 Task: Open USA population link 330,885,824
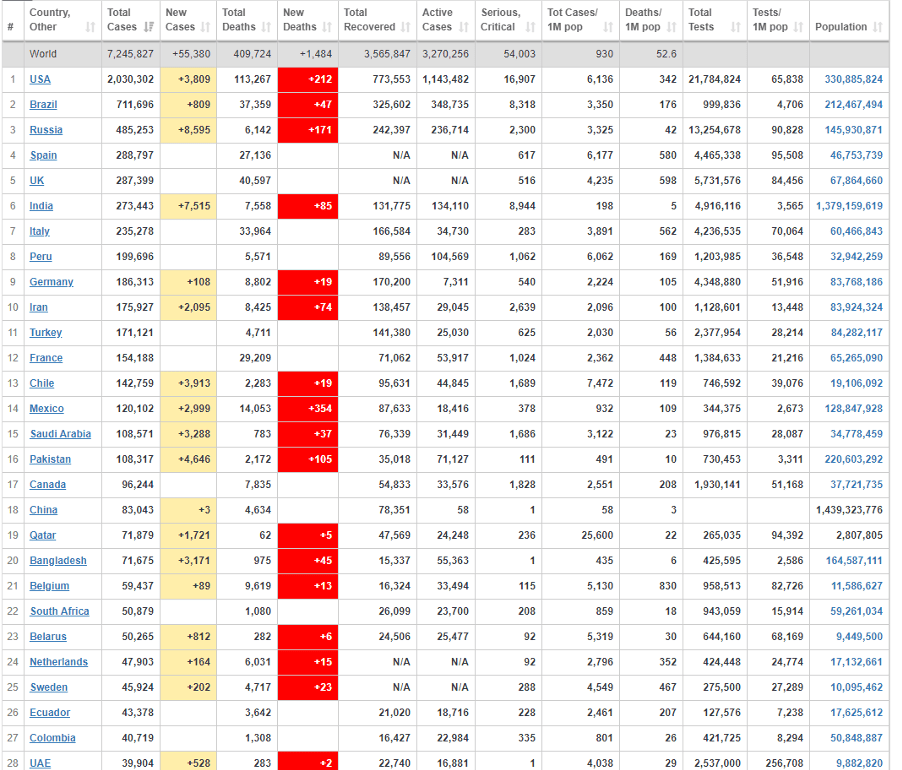tap(854, 79)
